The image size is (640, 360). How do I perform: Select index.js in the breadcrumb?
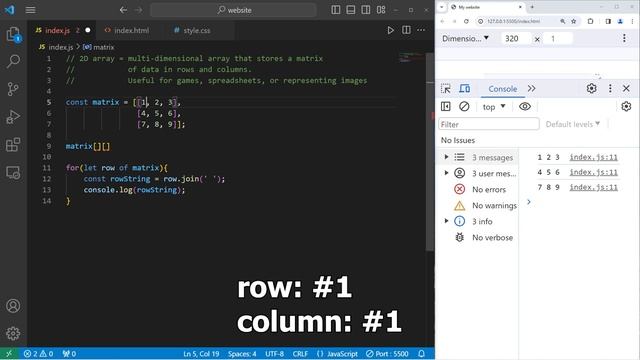56,47
